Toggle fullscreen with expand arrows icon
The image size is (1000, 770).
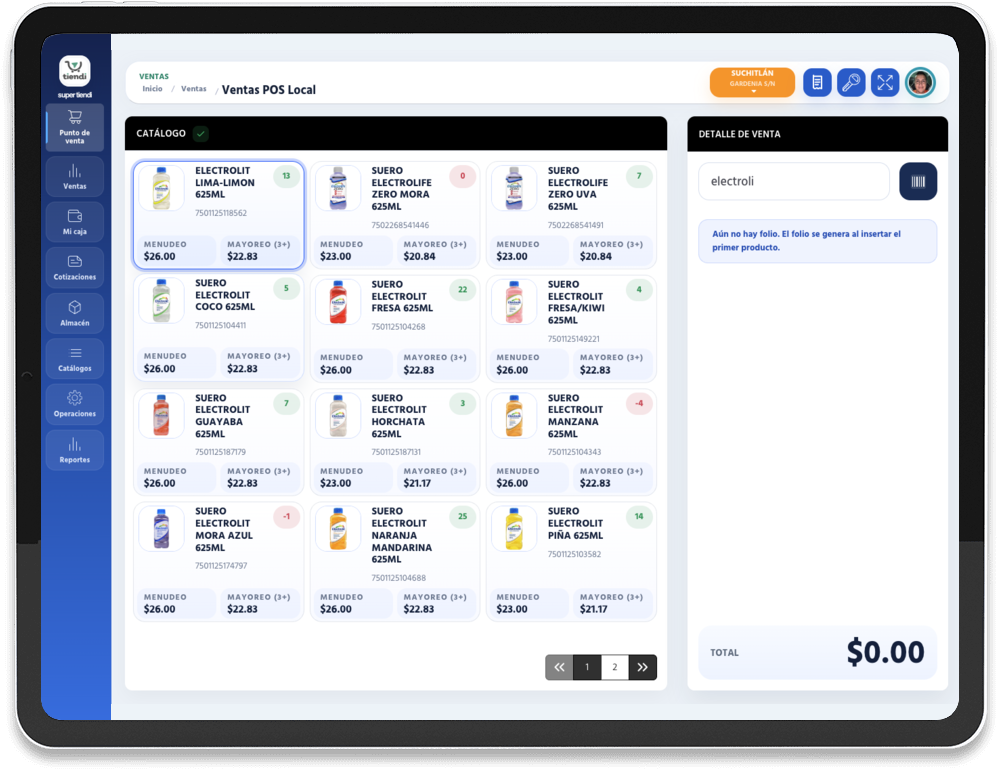[x=885, y=82]
